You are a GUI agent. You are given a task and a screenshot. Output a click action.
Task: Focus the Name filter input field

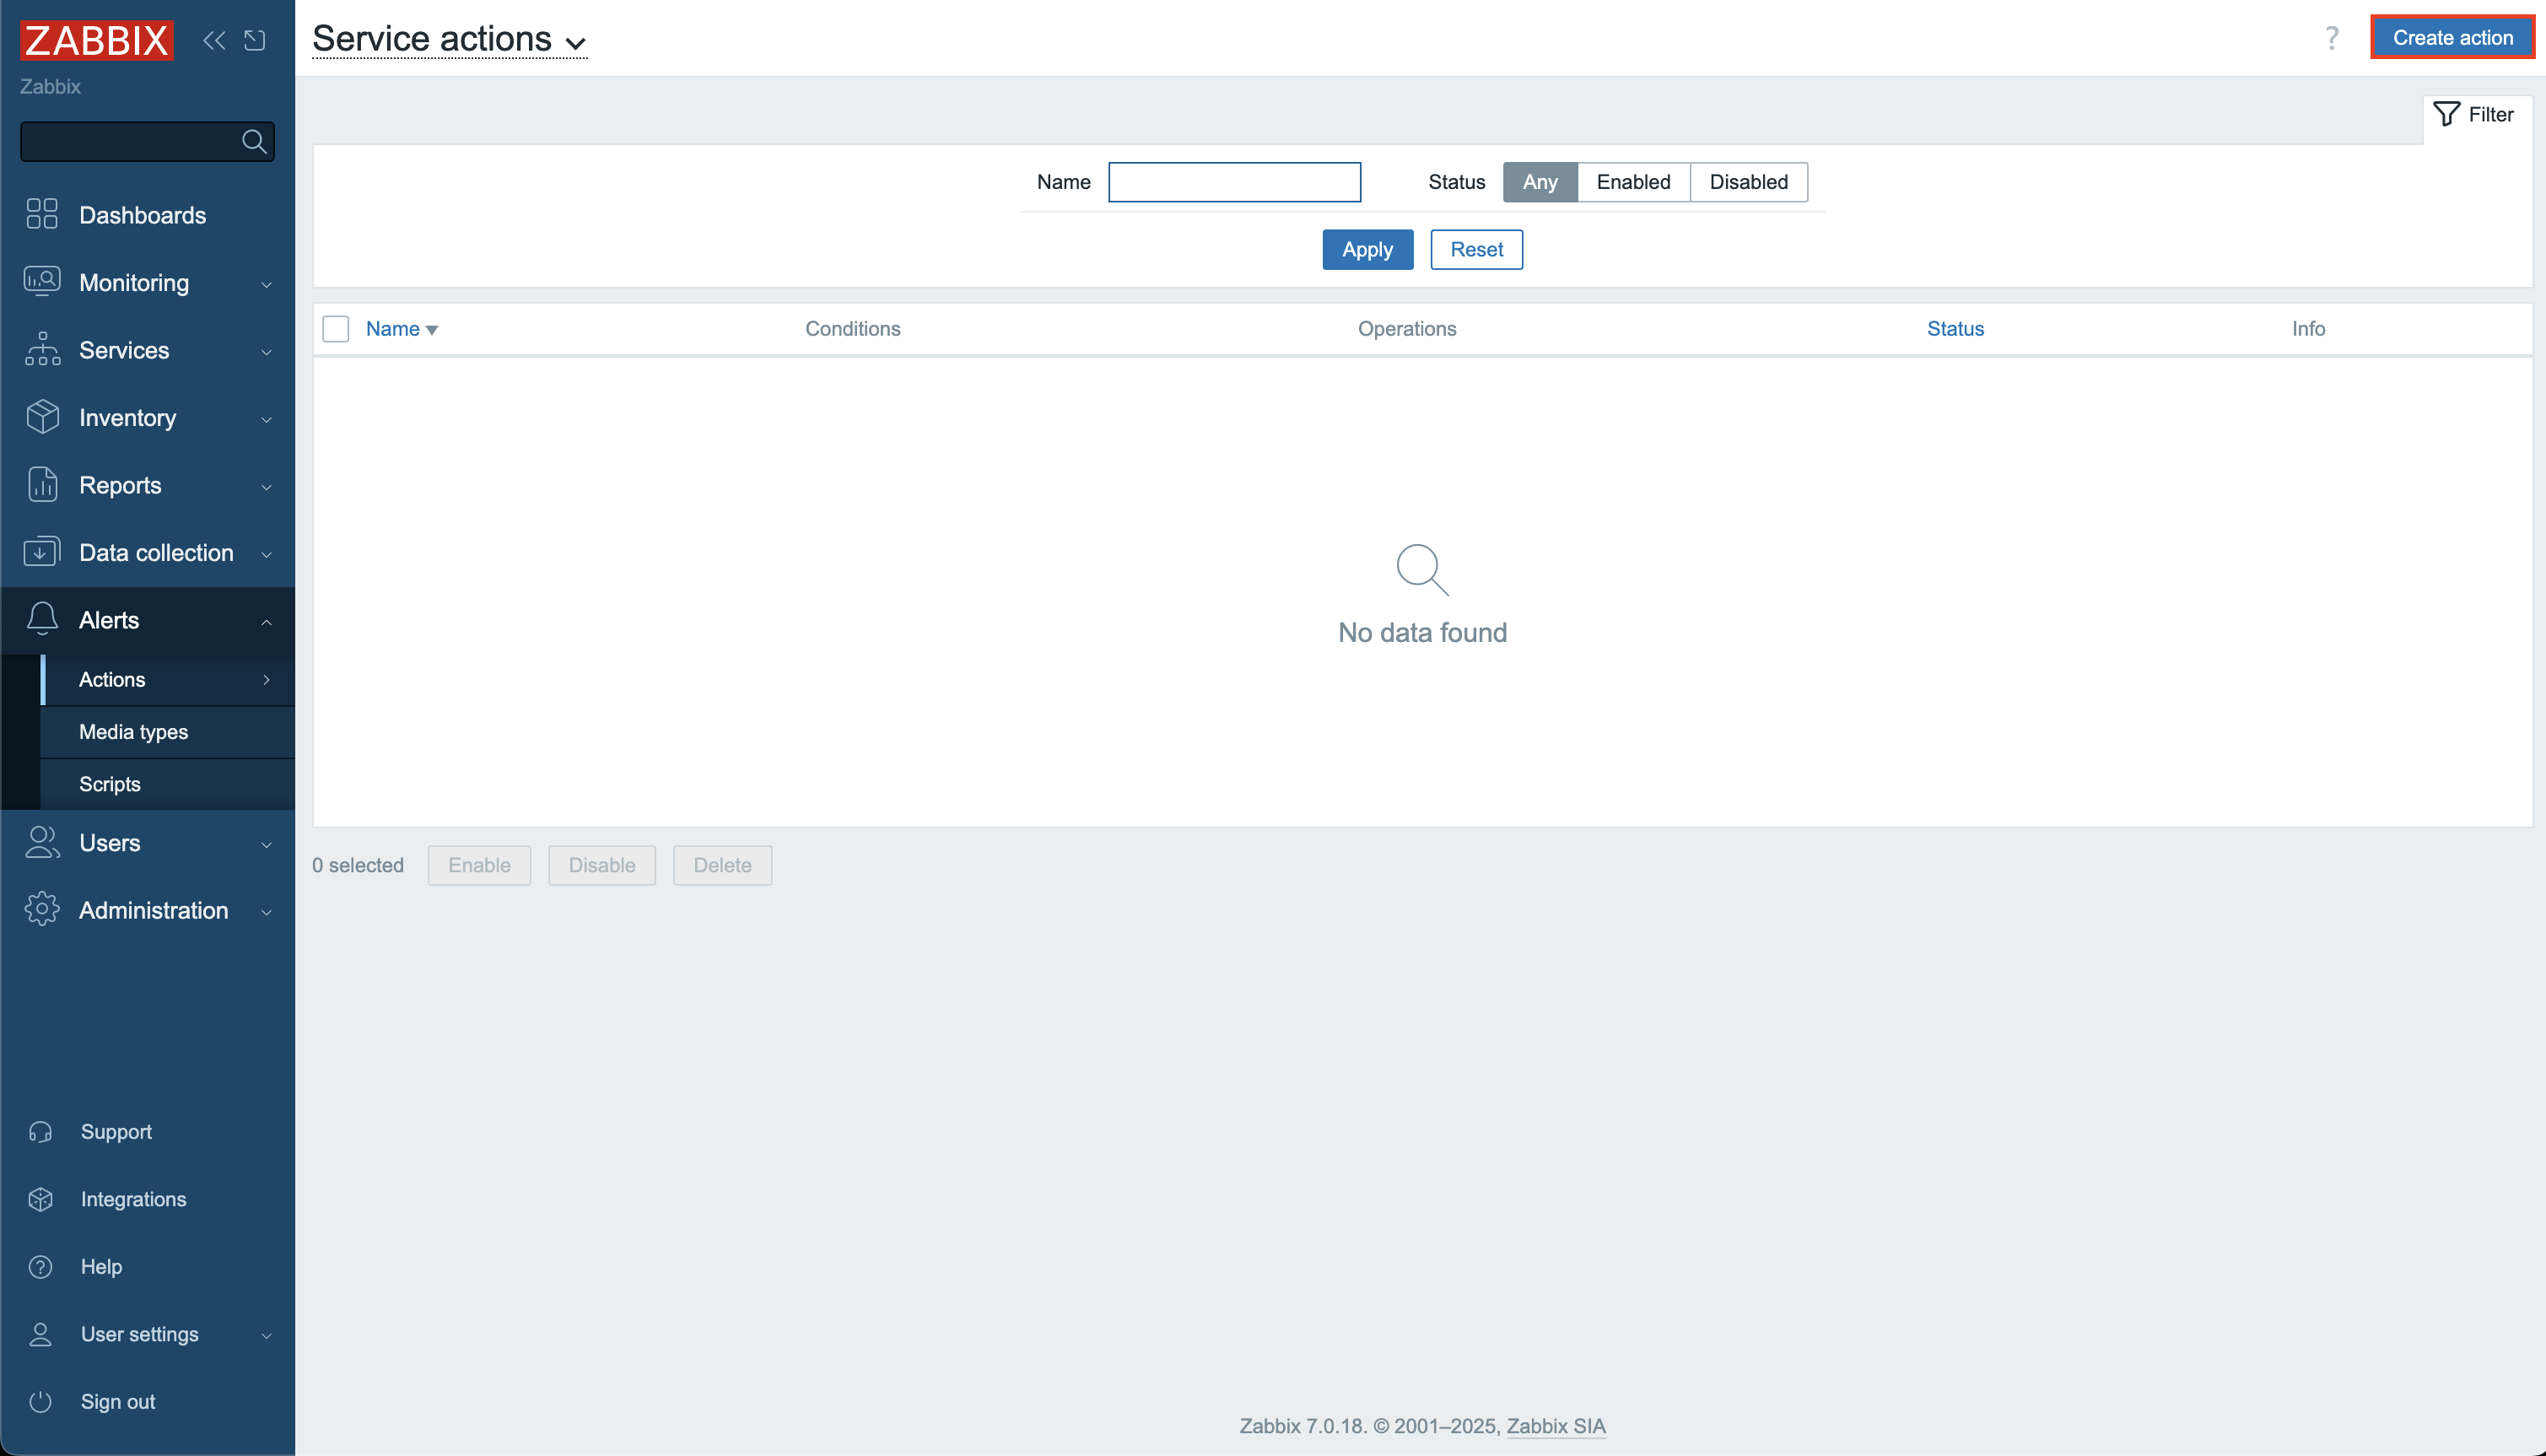(x=1233, y=182)
